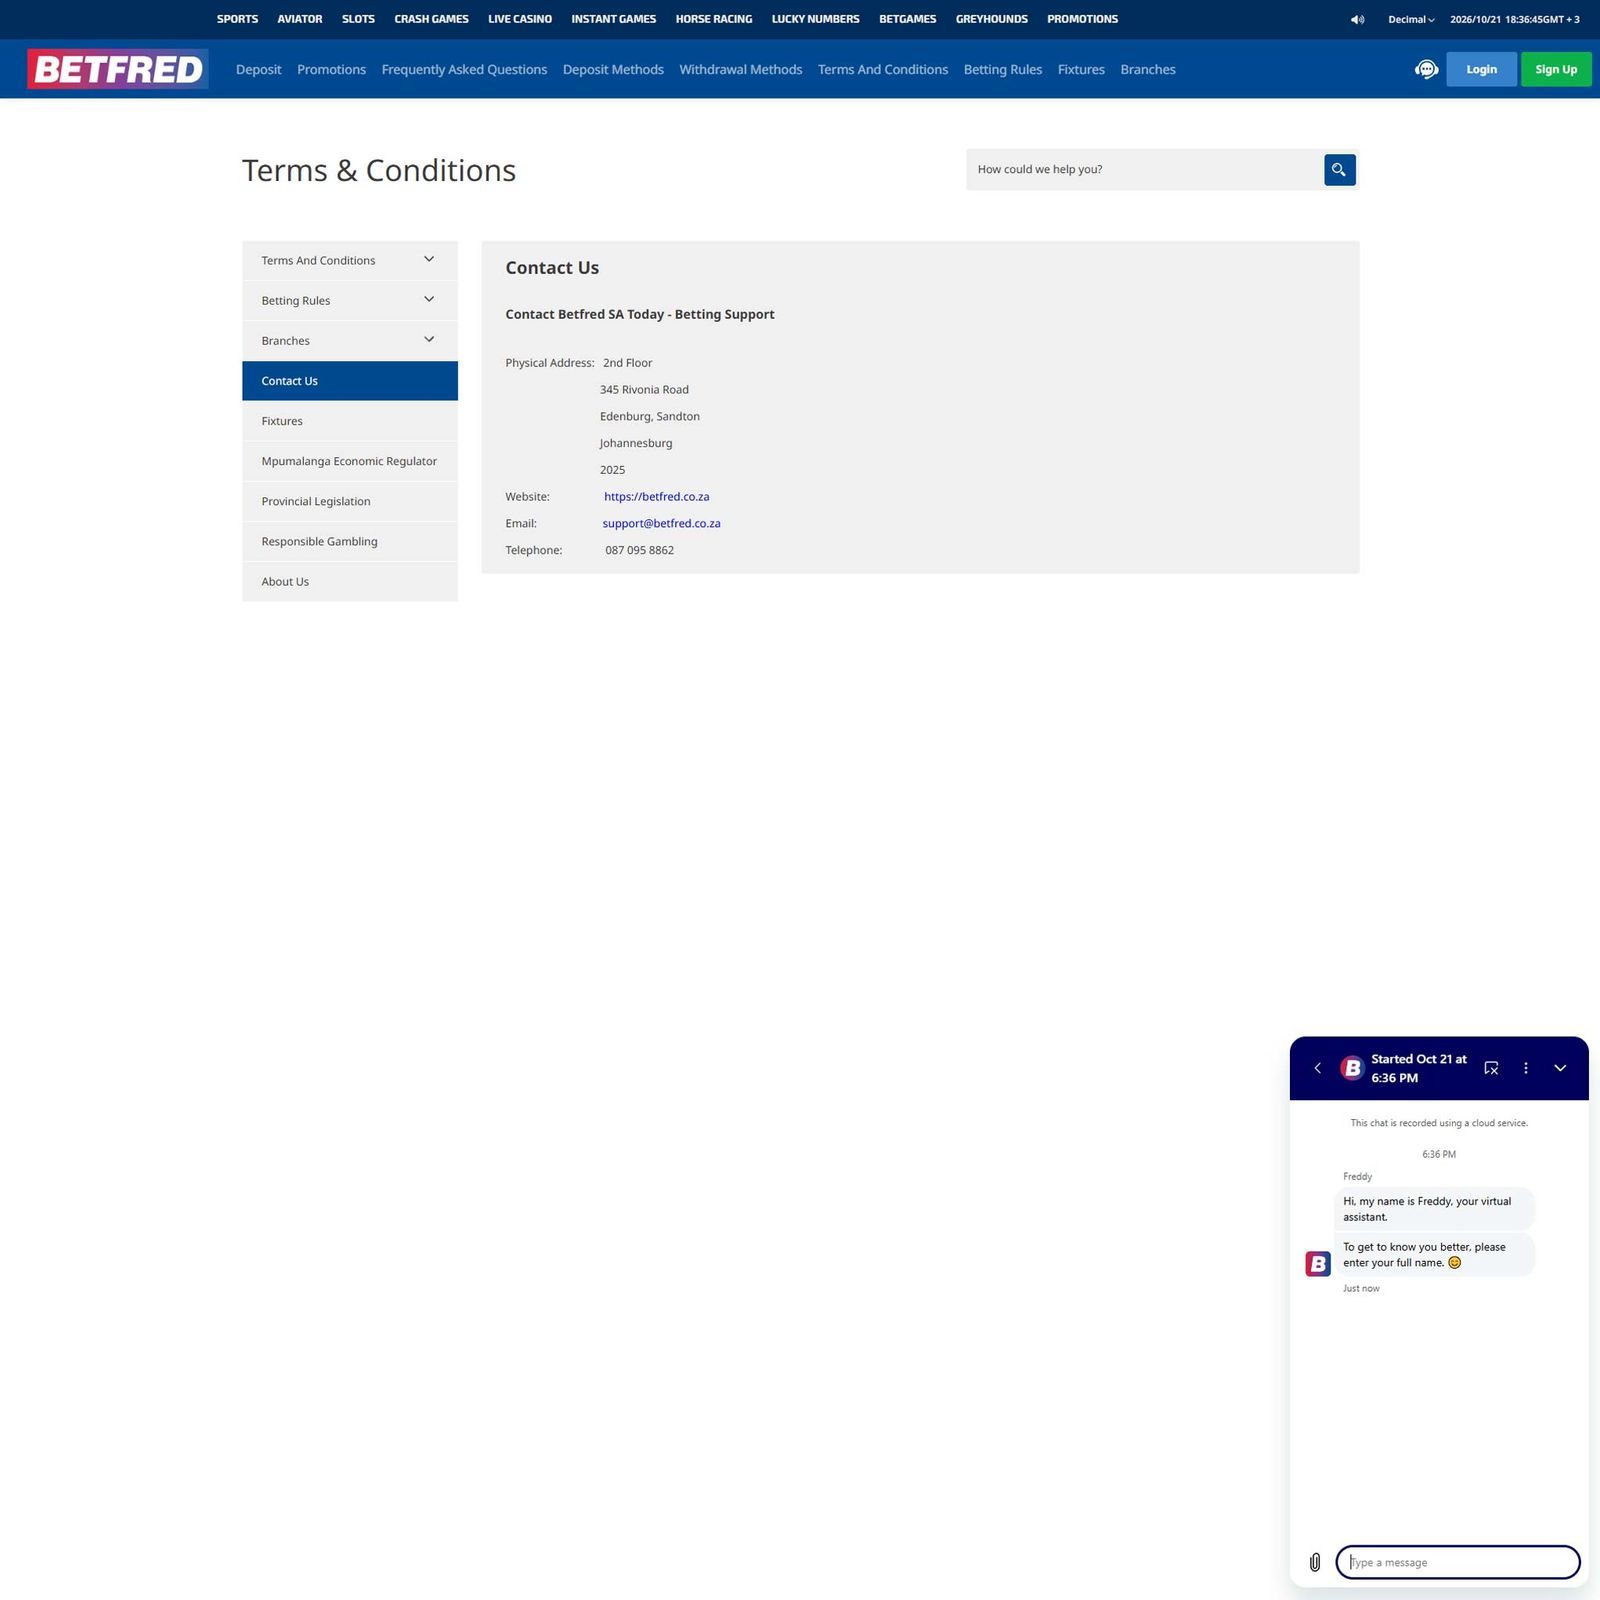Open the Decimal odds format dropdown
Viewport: 1600px width, 1600px height.
click(1411, 19)
